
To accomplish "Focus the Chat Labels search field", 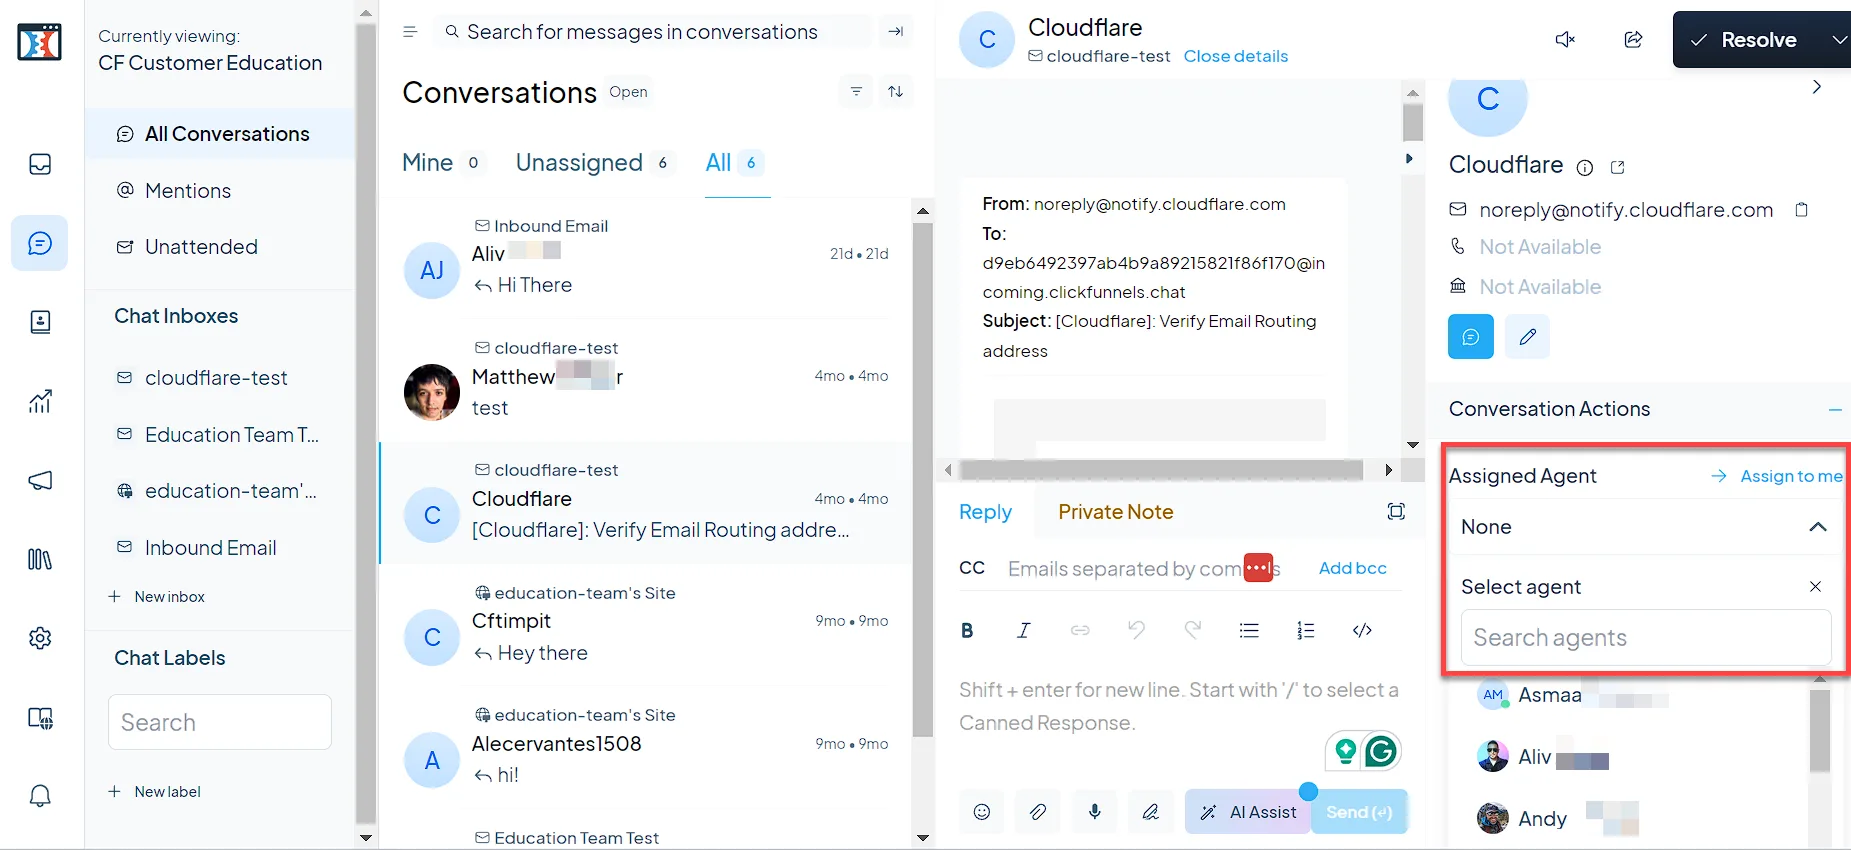I will pos(220,722).
